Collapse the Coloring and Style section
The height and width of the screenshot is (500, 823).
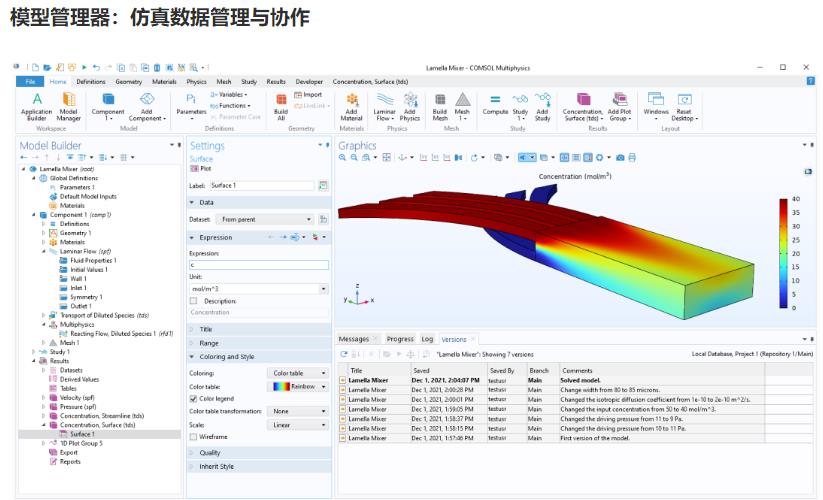[259, 357]
